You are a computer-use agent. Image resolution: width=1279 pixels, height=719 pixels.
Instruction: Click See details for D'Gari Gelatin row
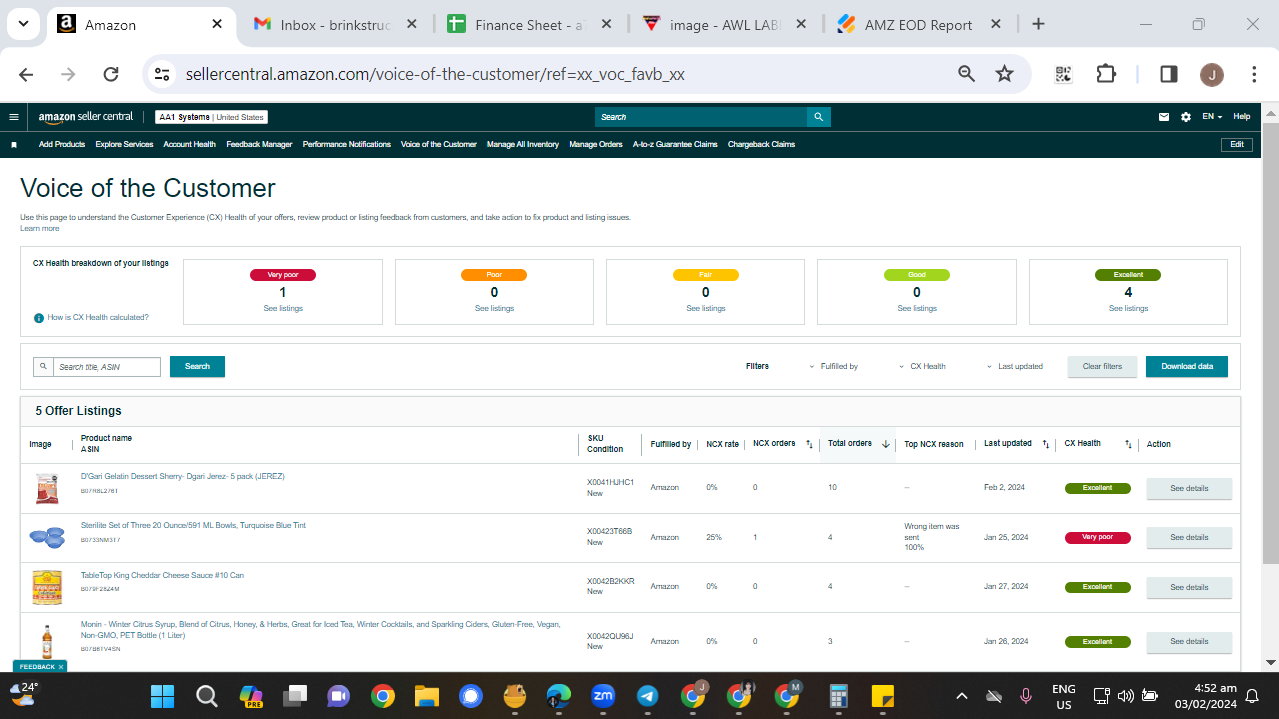[1188, 489]
